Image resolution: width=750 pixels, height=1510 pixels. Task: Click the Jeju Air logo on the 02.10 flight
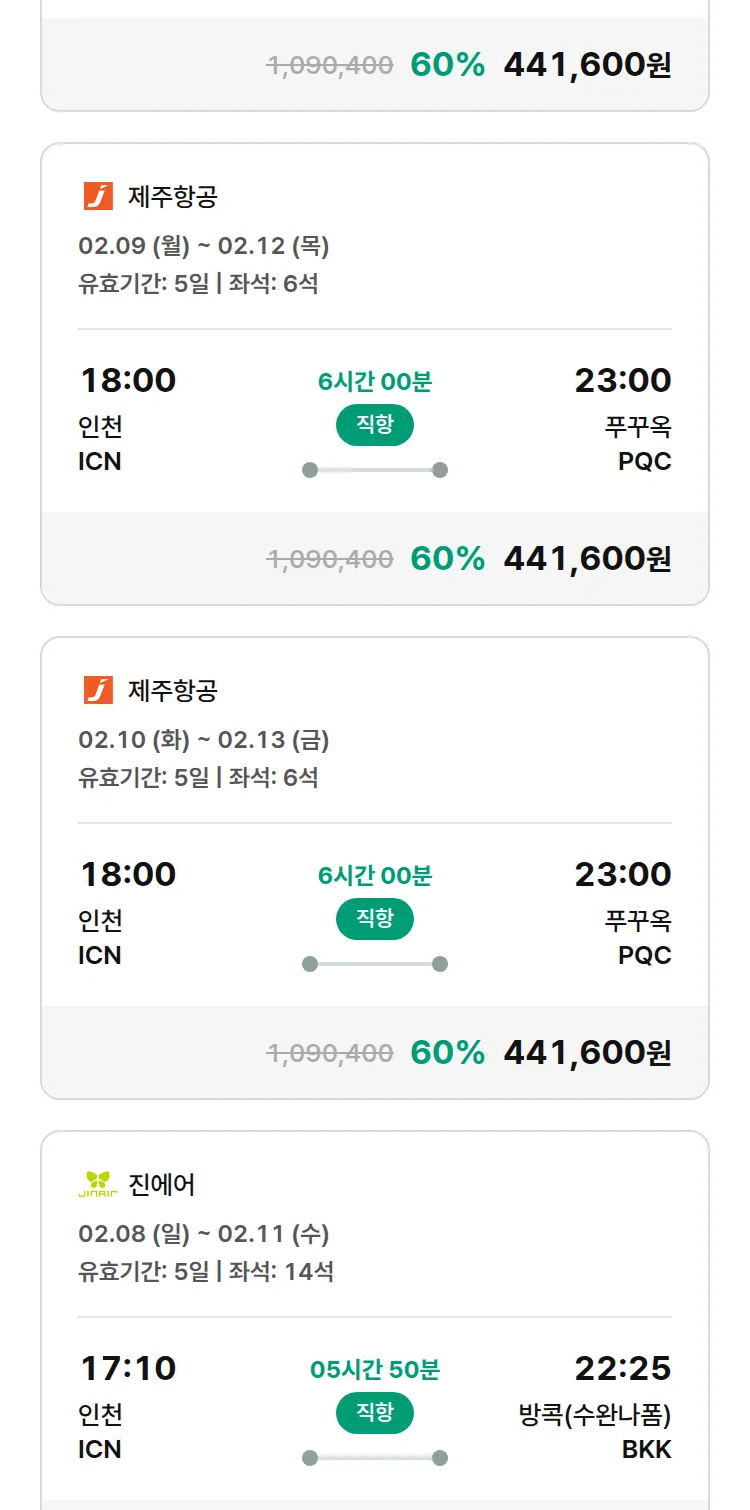tap(98, 690)
